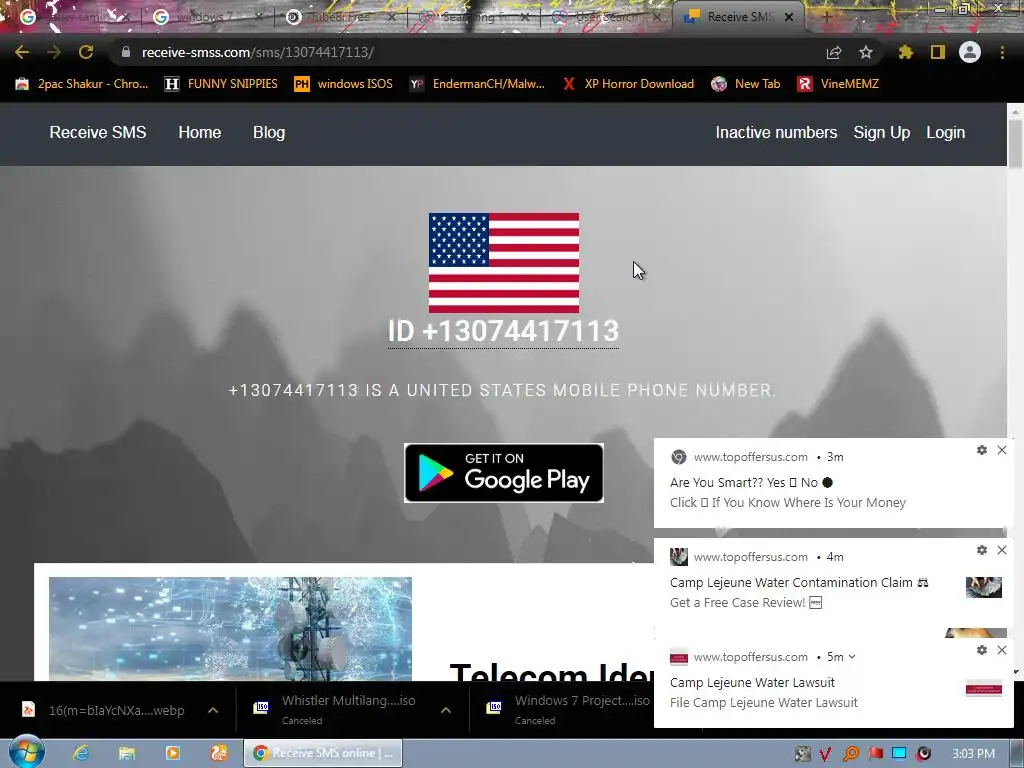Image resolution: width=1024 pixels, height=768 pixels.
Task: Open gear on Camp Lejeune Water Lawsuit notification
Action: [x=982, y=650]
